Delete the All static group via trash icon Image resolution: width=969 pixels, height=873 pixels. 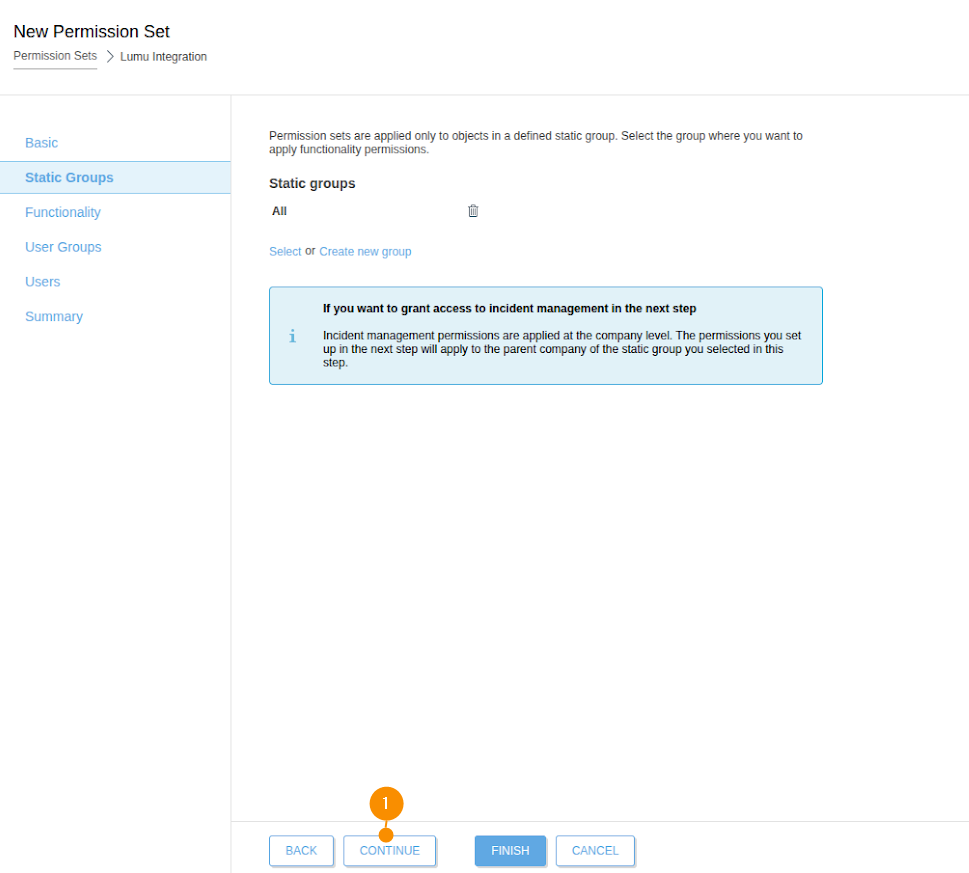coord(473,211)
